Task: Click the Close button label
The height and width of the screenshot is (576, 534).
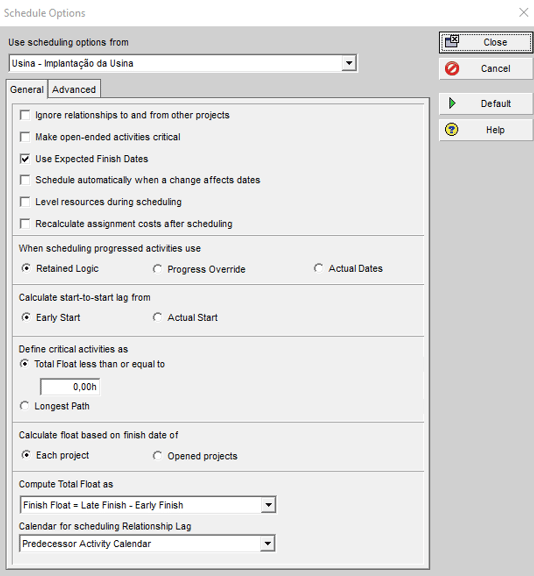Action: click(495, 42)
